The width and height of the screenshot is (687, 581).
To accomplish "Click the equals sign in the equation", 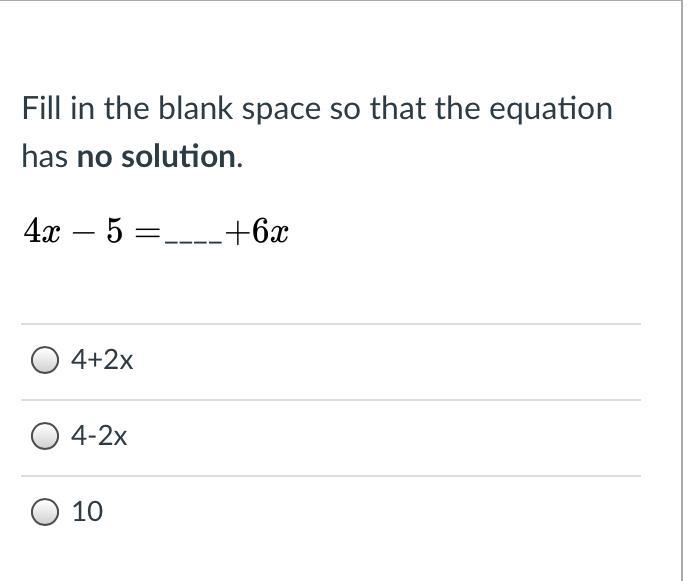I will 148,234.
